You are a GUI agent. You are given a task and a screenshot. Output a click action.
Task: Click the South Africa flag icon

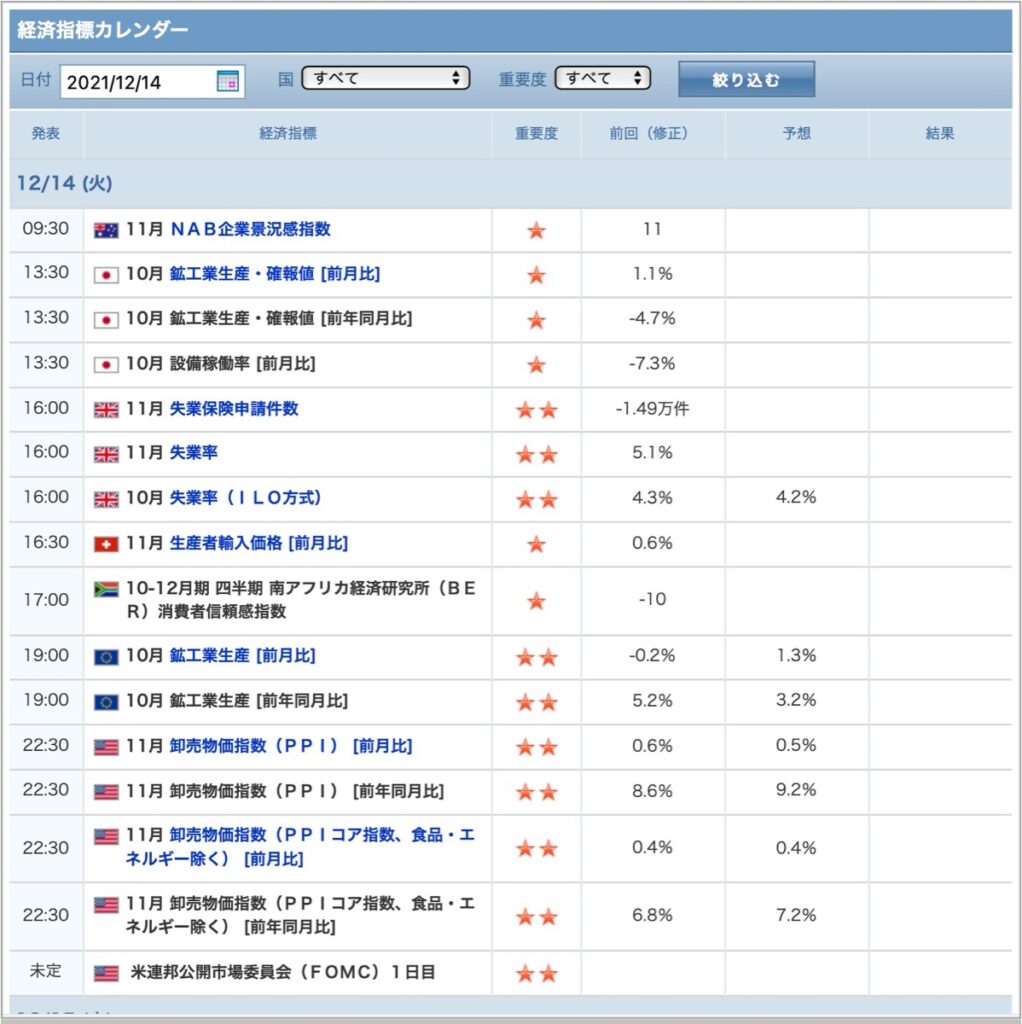tap(106, 590)
